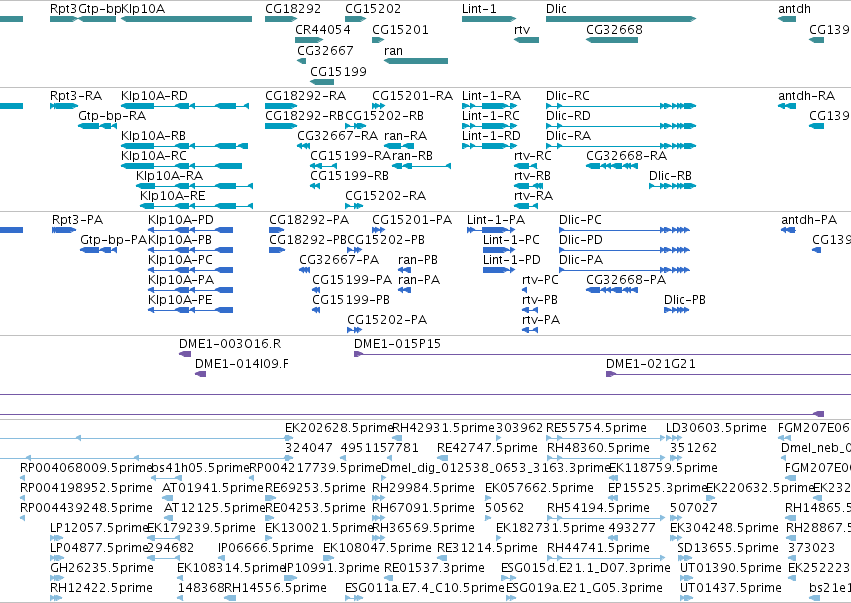This screenshot has width=851, height=603.
Task: Click the CG32668-PA protein label
Action: click(626, 280)
